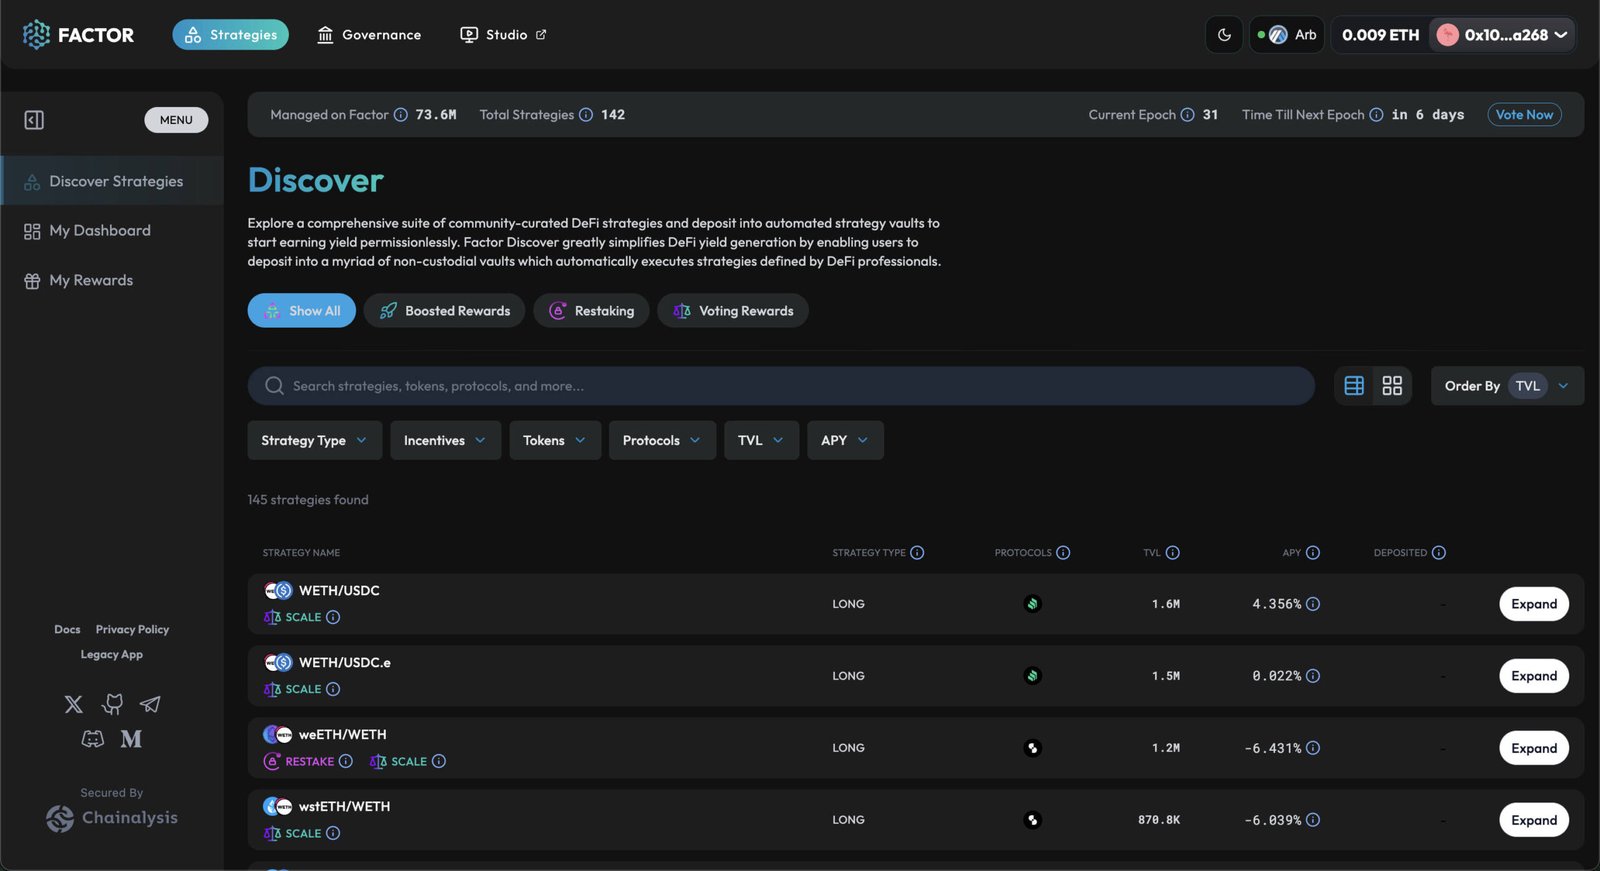Expand the WETH/USDC strategy row
1600x871 pixels.
pyautogui.click(x=1533, y=604)
